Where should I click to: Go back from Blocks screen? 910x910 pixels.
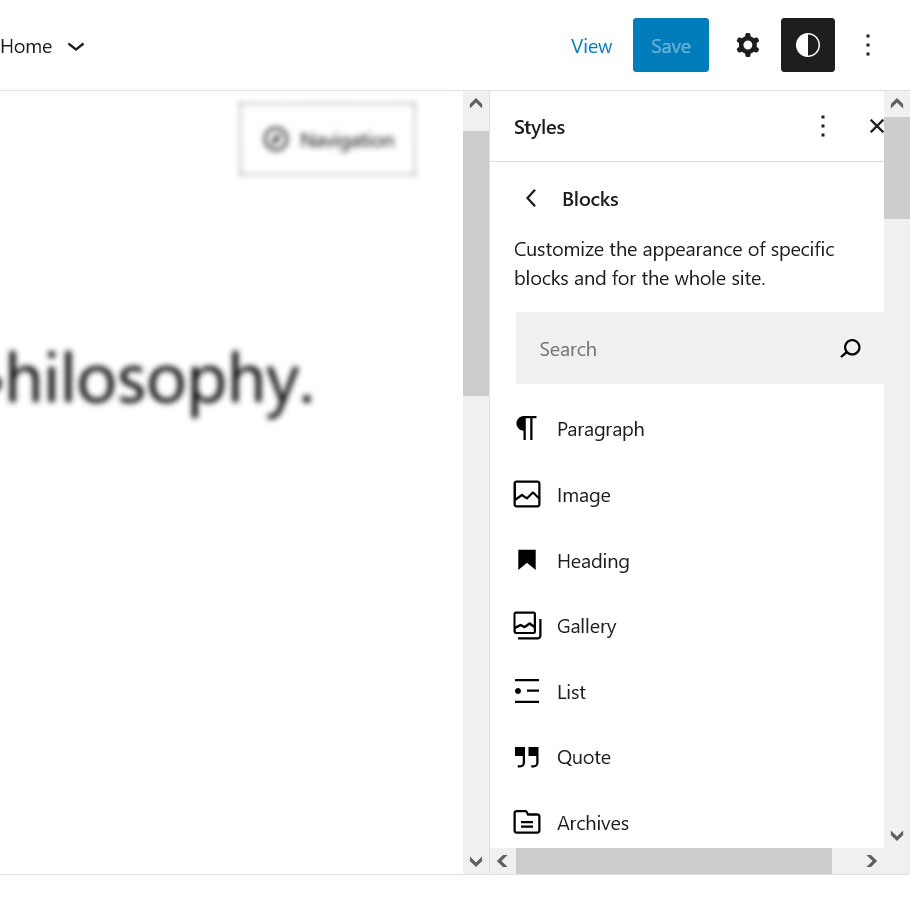click(531, 198)
